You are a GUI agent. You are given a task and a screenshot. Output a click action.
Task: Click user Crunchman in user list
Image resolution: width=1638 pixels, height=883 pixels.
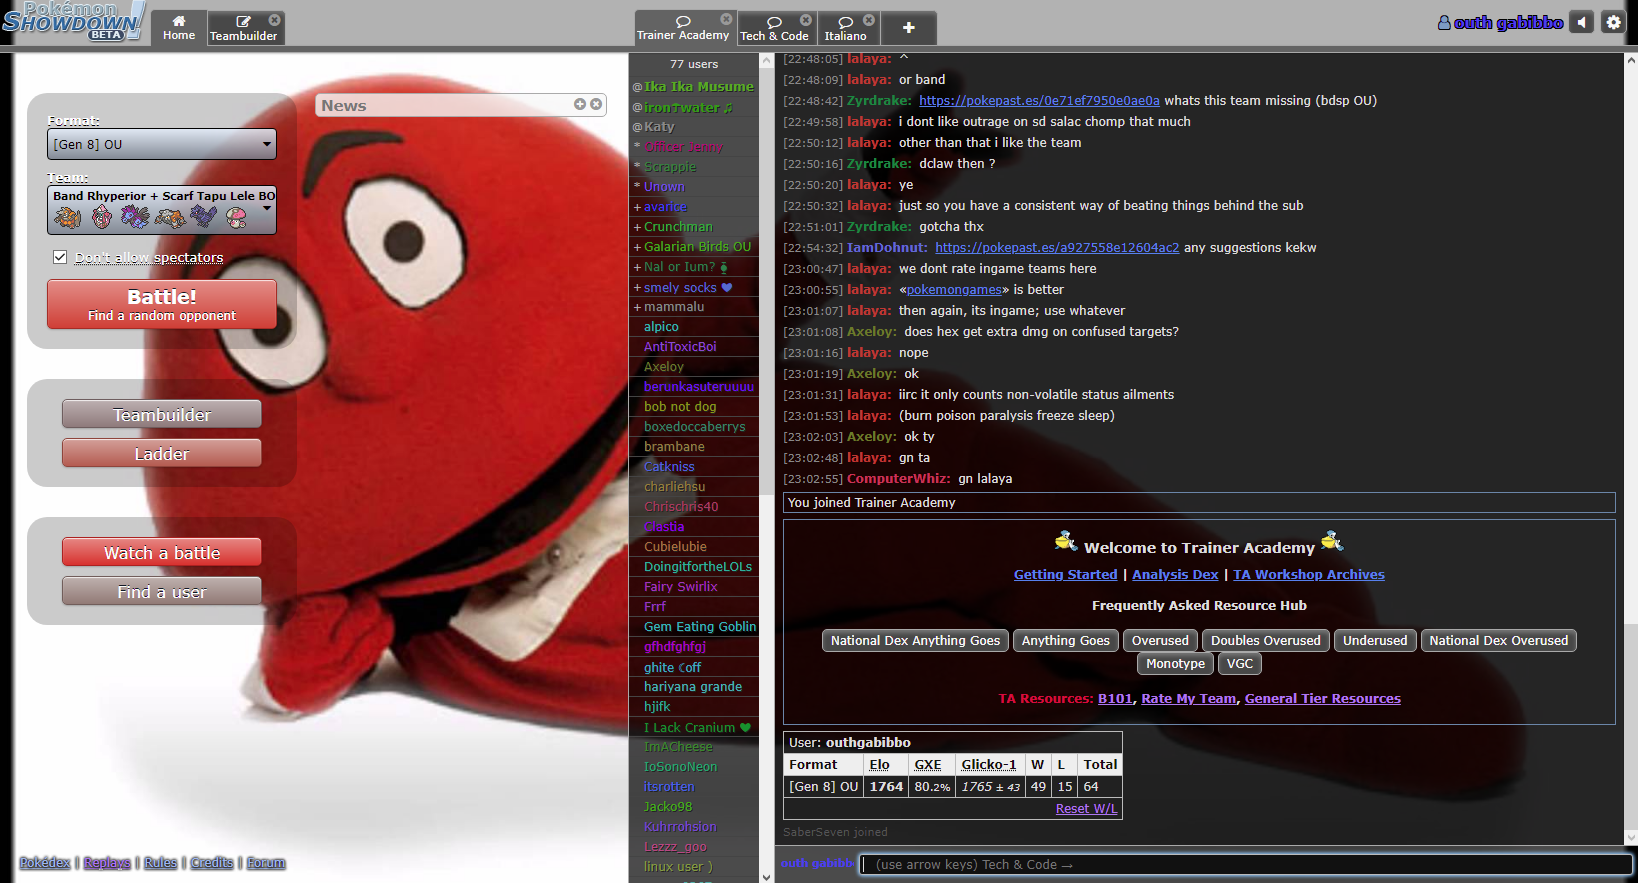tap(693, 226)
